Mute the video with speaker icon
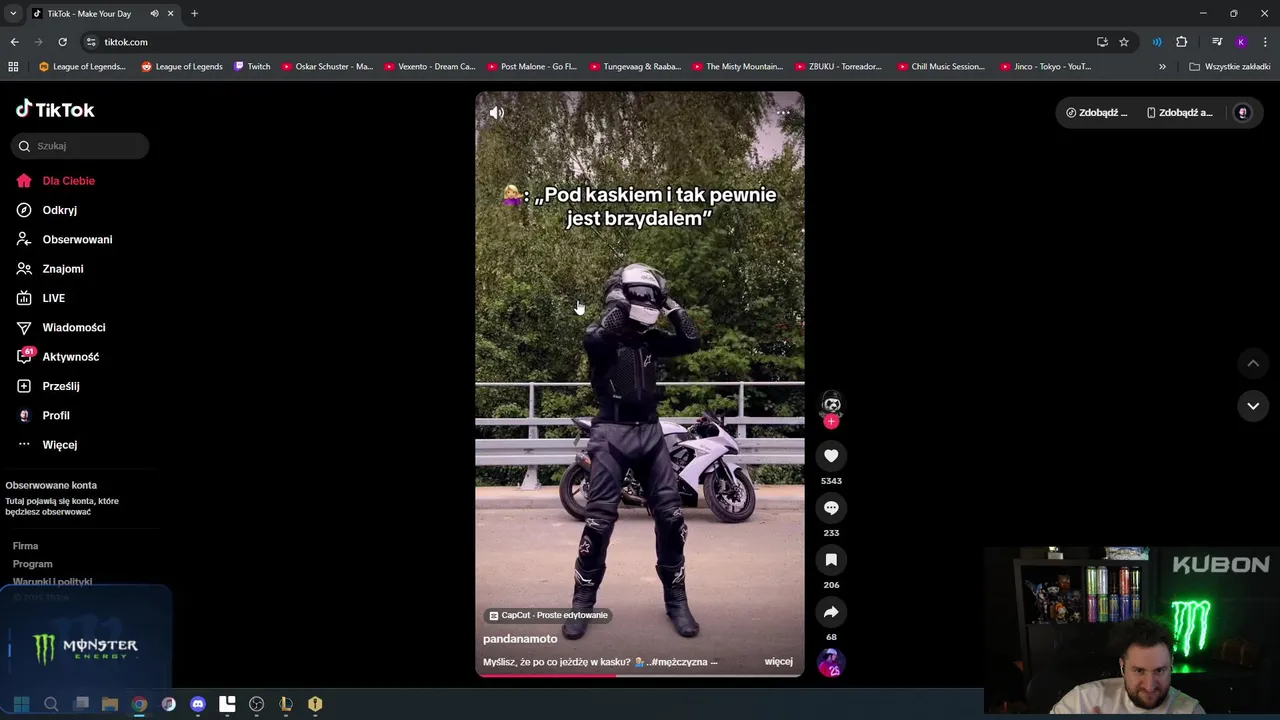Screen dimensions: 1280x720 pos(497,113)
